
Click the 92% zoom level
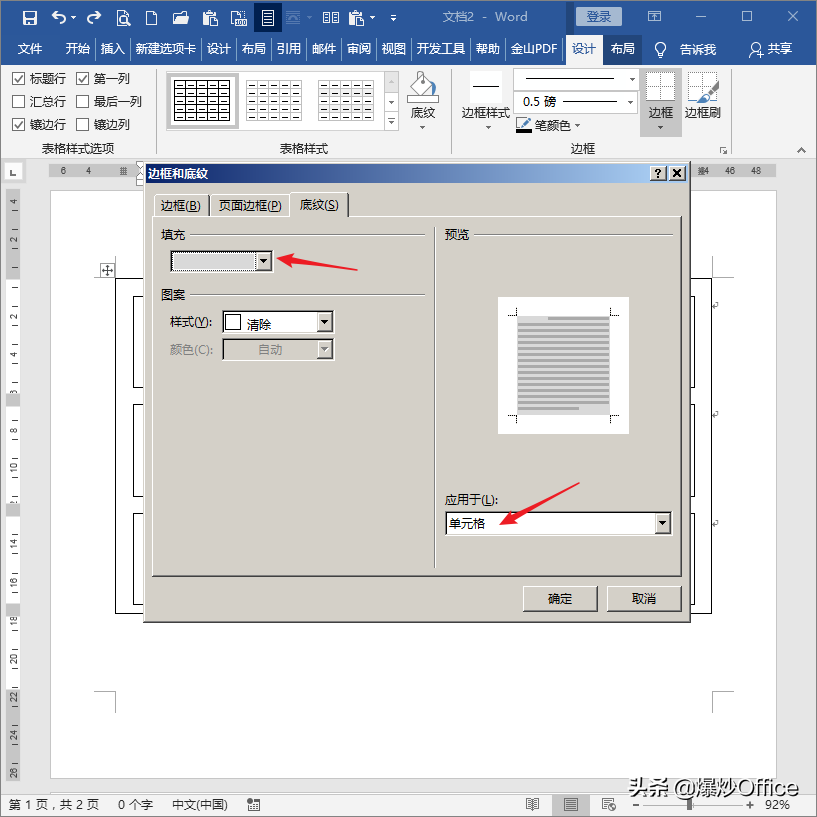[777, 805]
